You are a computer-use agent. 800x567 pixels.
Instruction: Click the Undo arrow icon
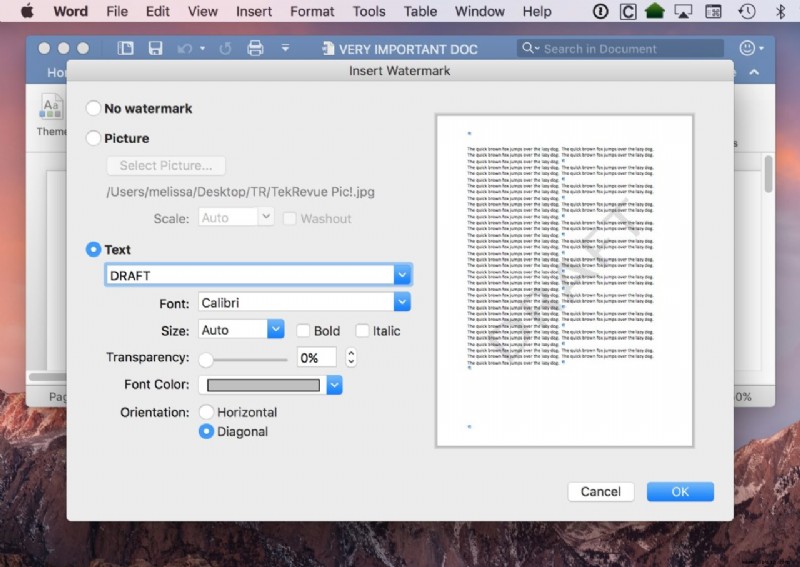[185, 49]
